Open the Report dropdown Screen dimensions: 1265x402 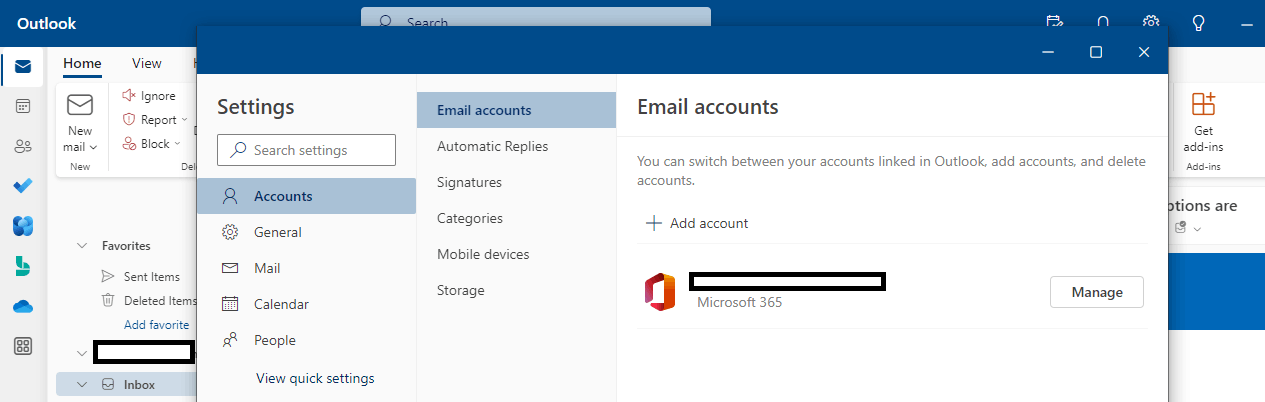click(x=184, y=120)
